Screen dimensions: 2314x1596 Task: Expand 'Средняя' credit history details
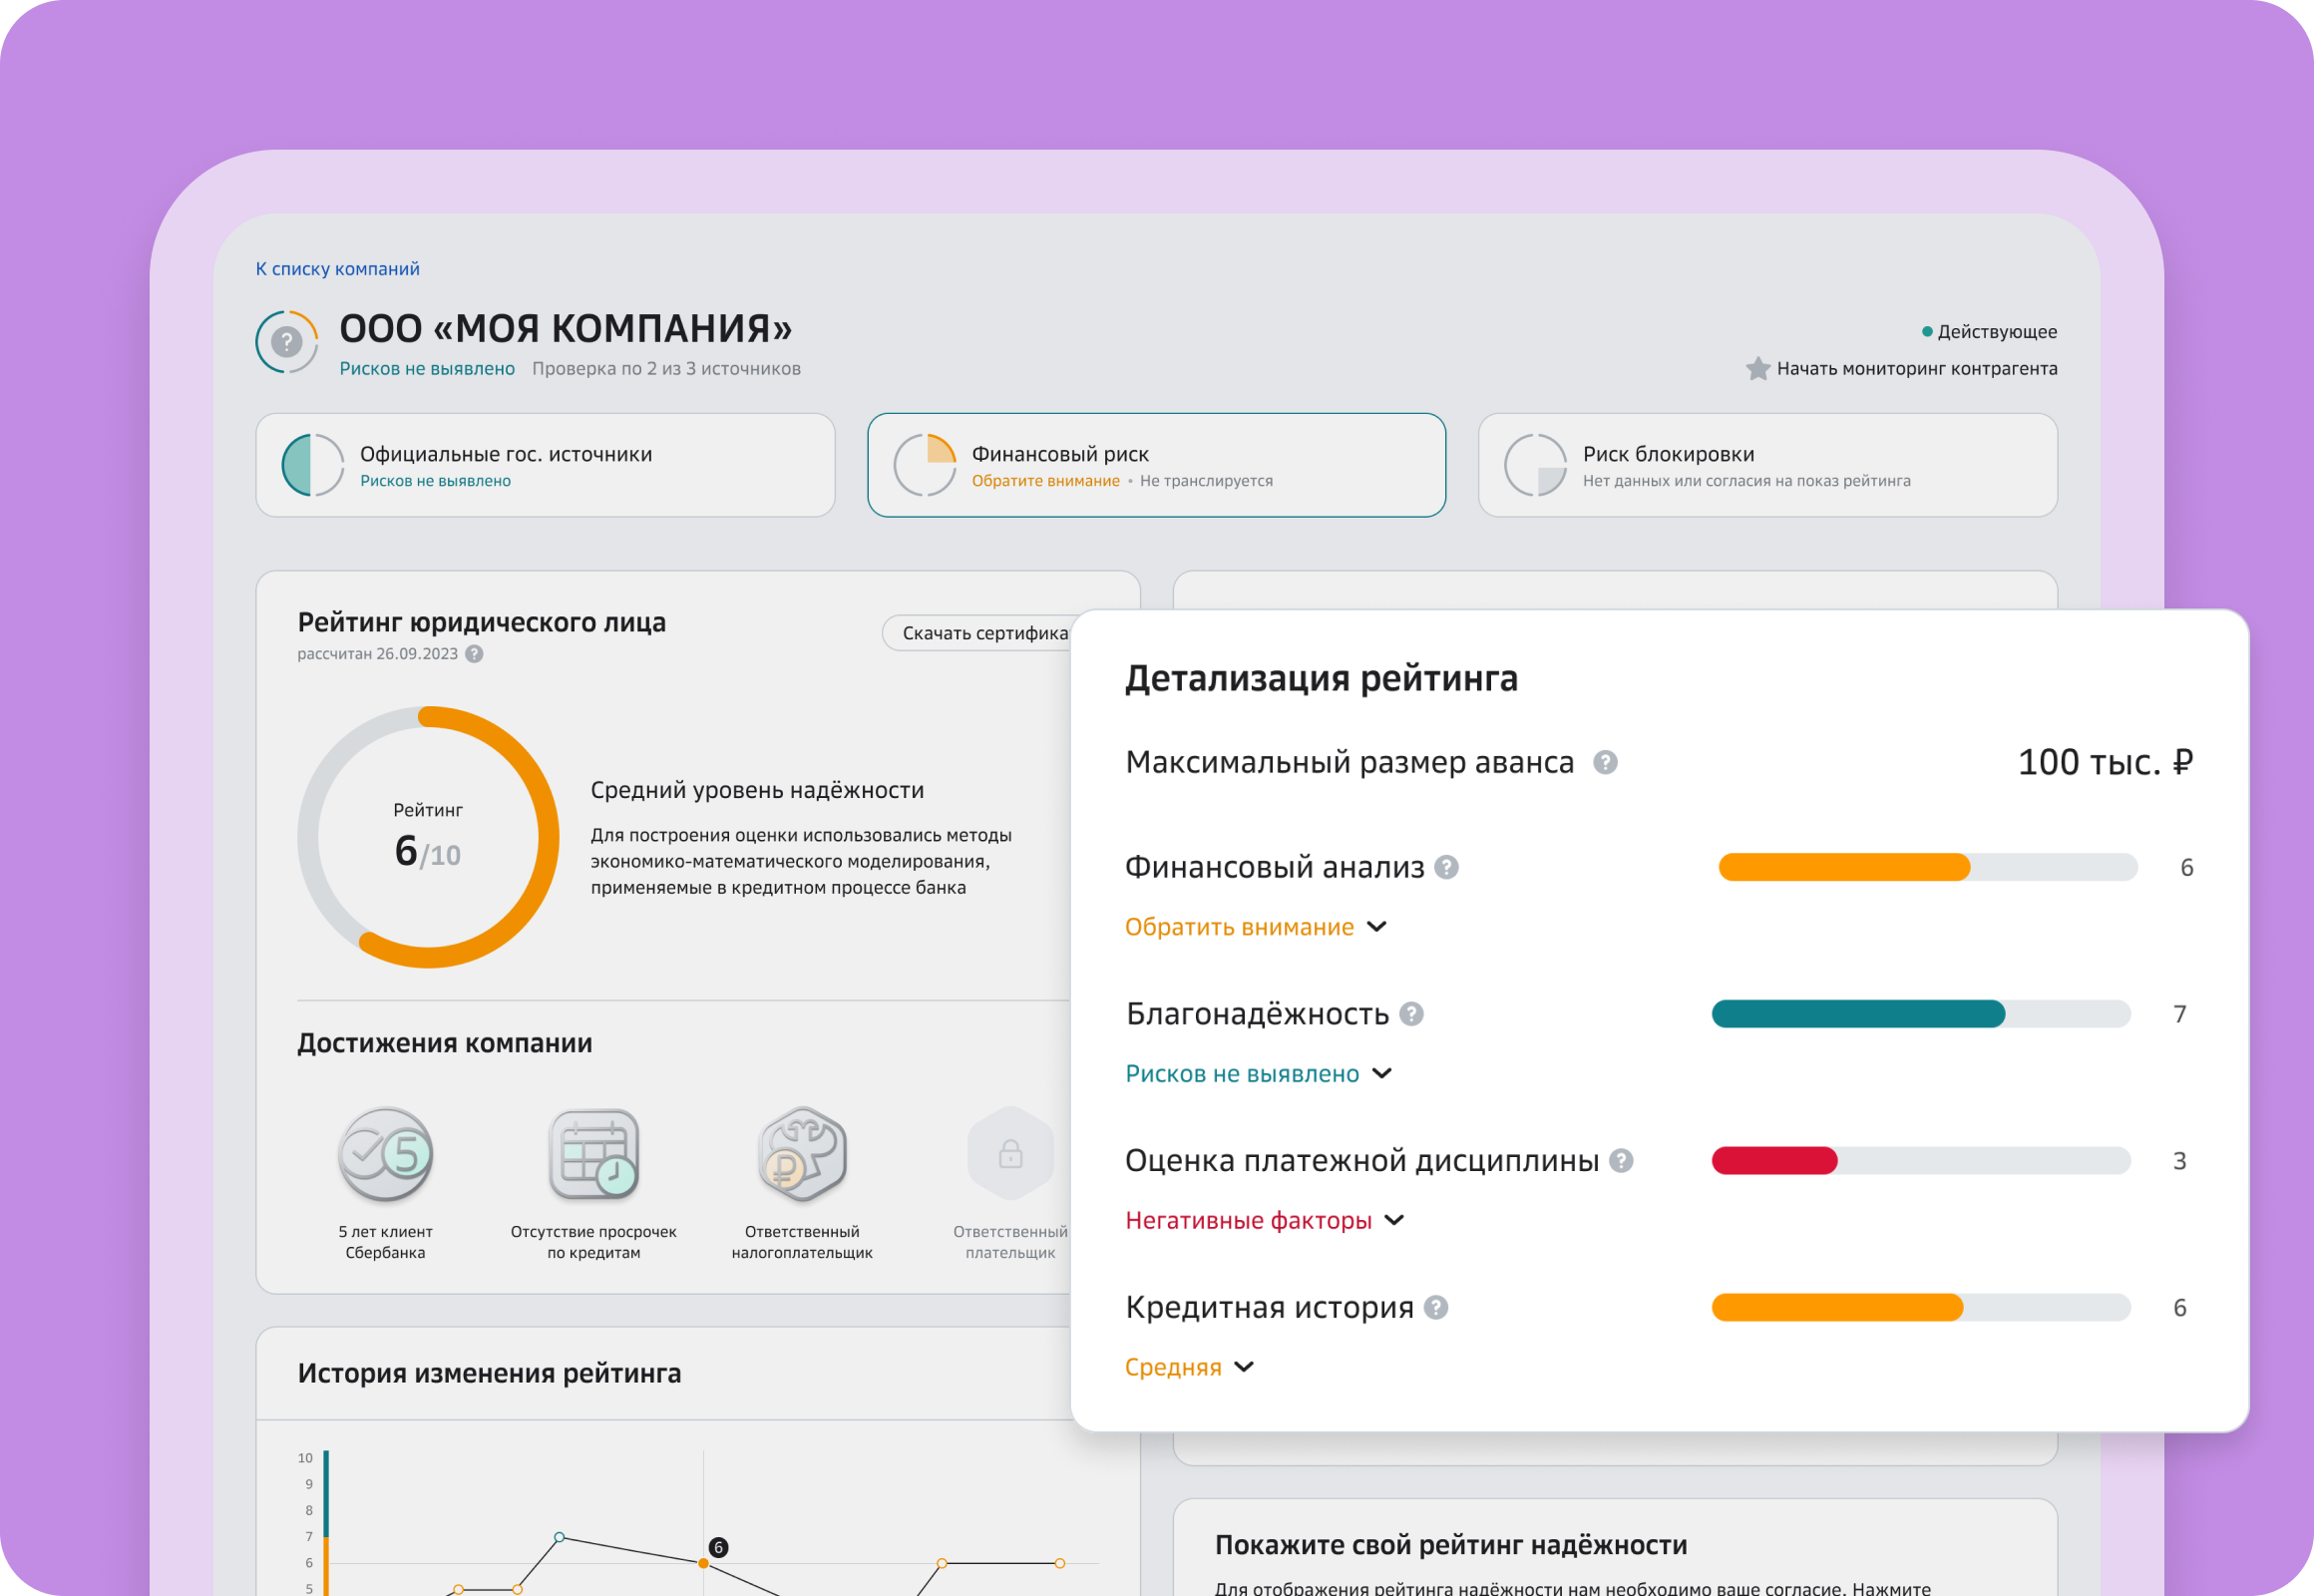pyautogui.click(x=1189, y=1367)
